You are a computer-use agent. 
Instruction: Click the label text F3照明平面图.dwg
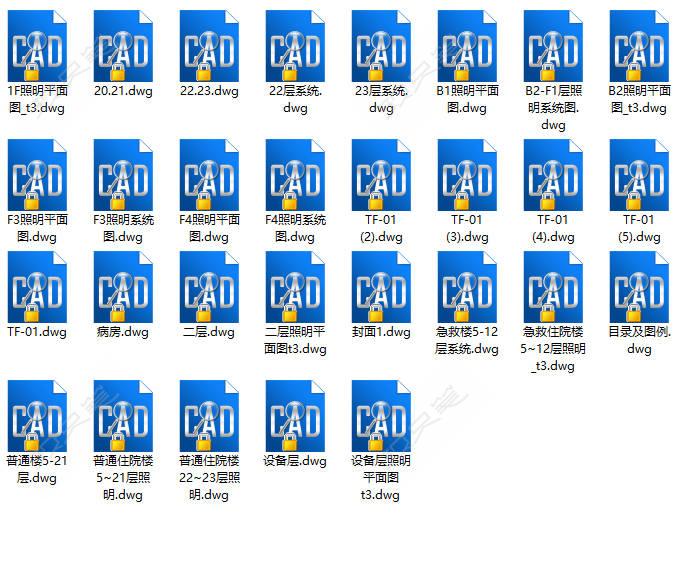pyautogui.click(x=37, y=228)
